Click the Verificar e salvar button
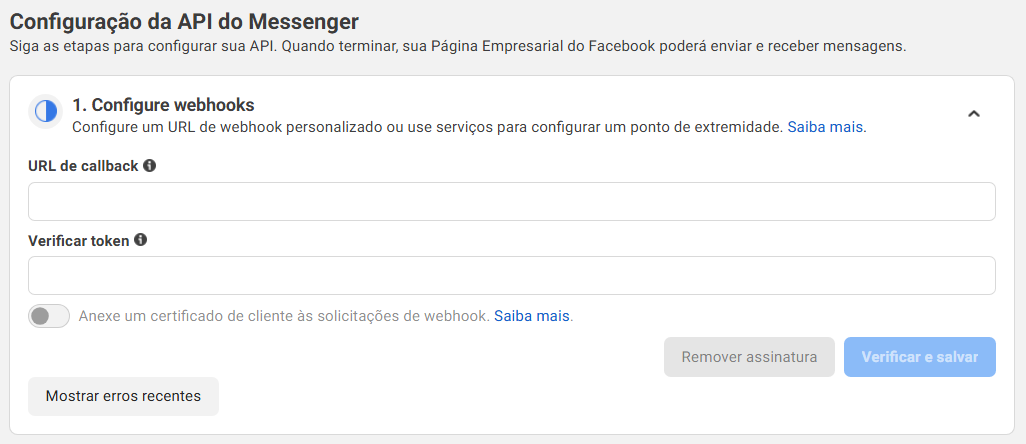The image size is (1026, 444). [919, 357]
